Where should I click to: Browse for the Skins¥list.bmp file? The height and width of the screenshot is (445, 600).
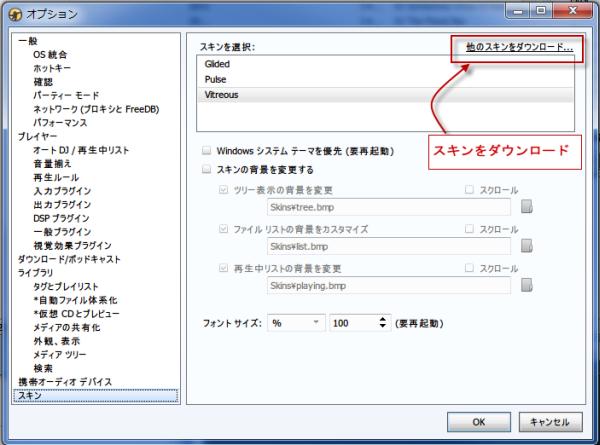point(527,246)
